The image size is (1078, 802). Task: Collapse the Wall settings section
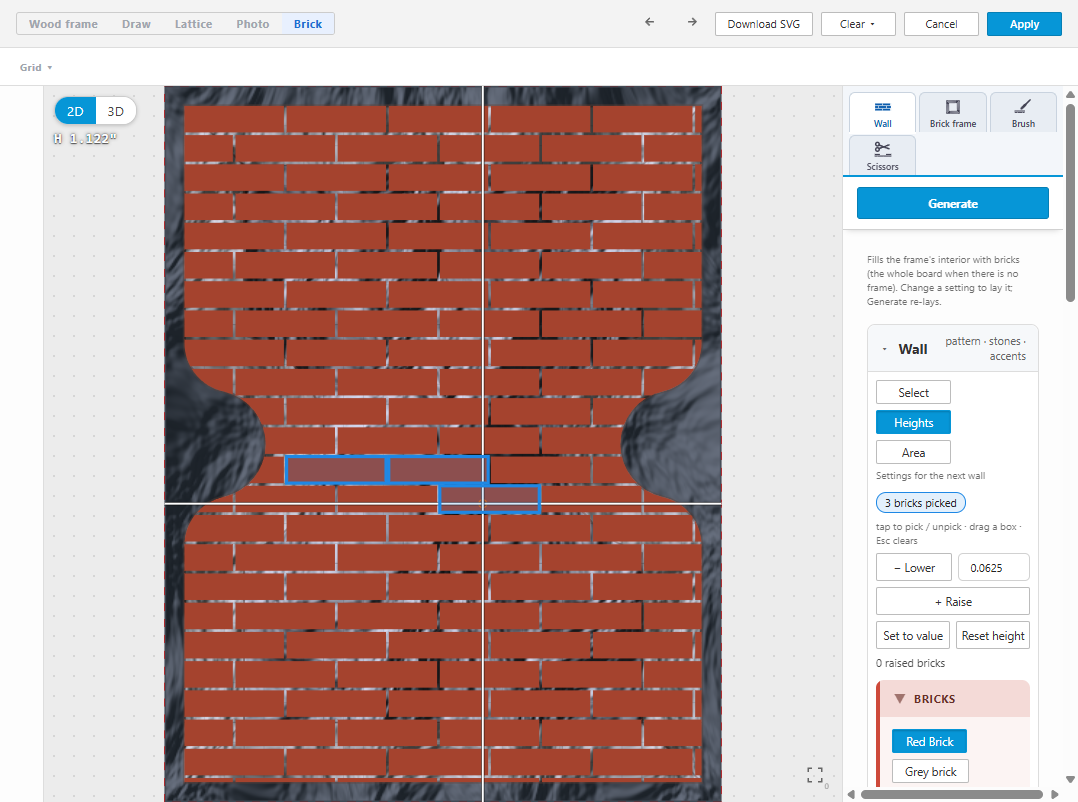click(x=884, y=349)
